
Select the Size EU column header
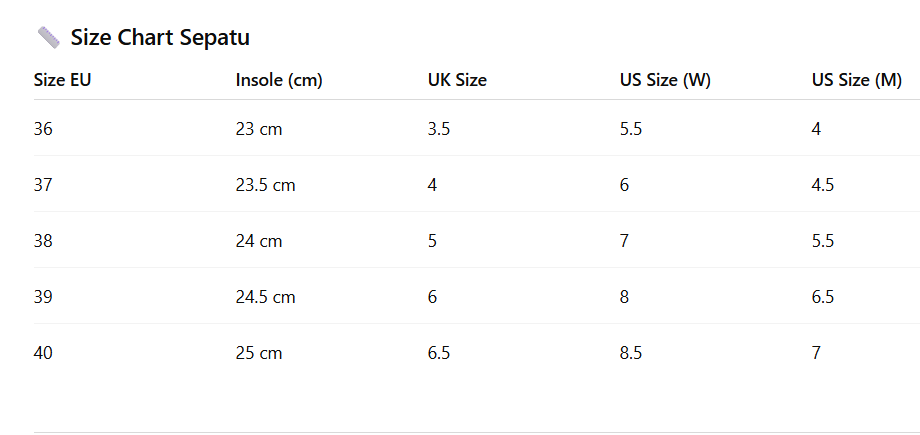coord(63,80)
